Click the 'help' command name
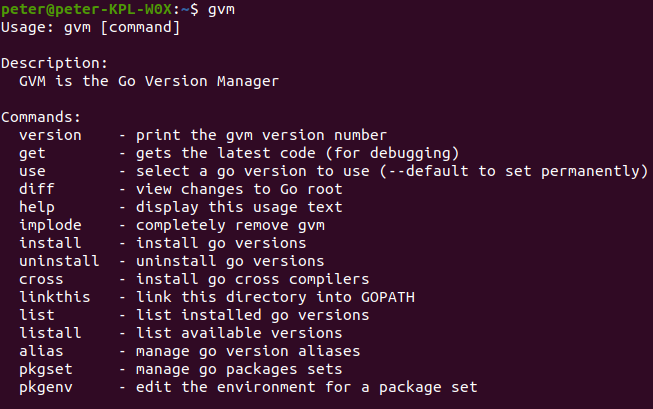The height and width of the screenshot is (409, 653). (x=35, y=206)
